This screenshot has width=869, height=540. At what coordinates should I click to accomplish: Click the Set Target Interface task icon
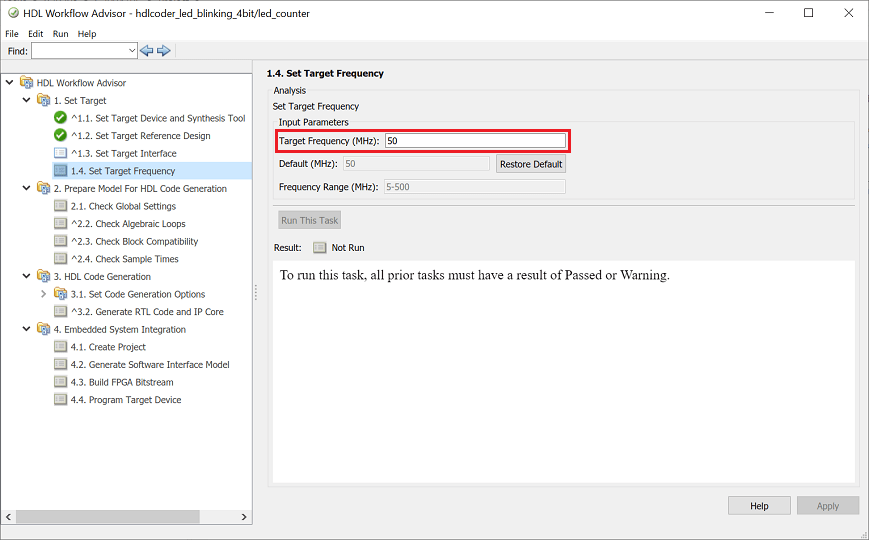(60, 153)
